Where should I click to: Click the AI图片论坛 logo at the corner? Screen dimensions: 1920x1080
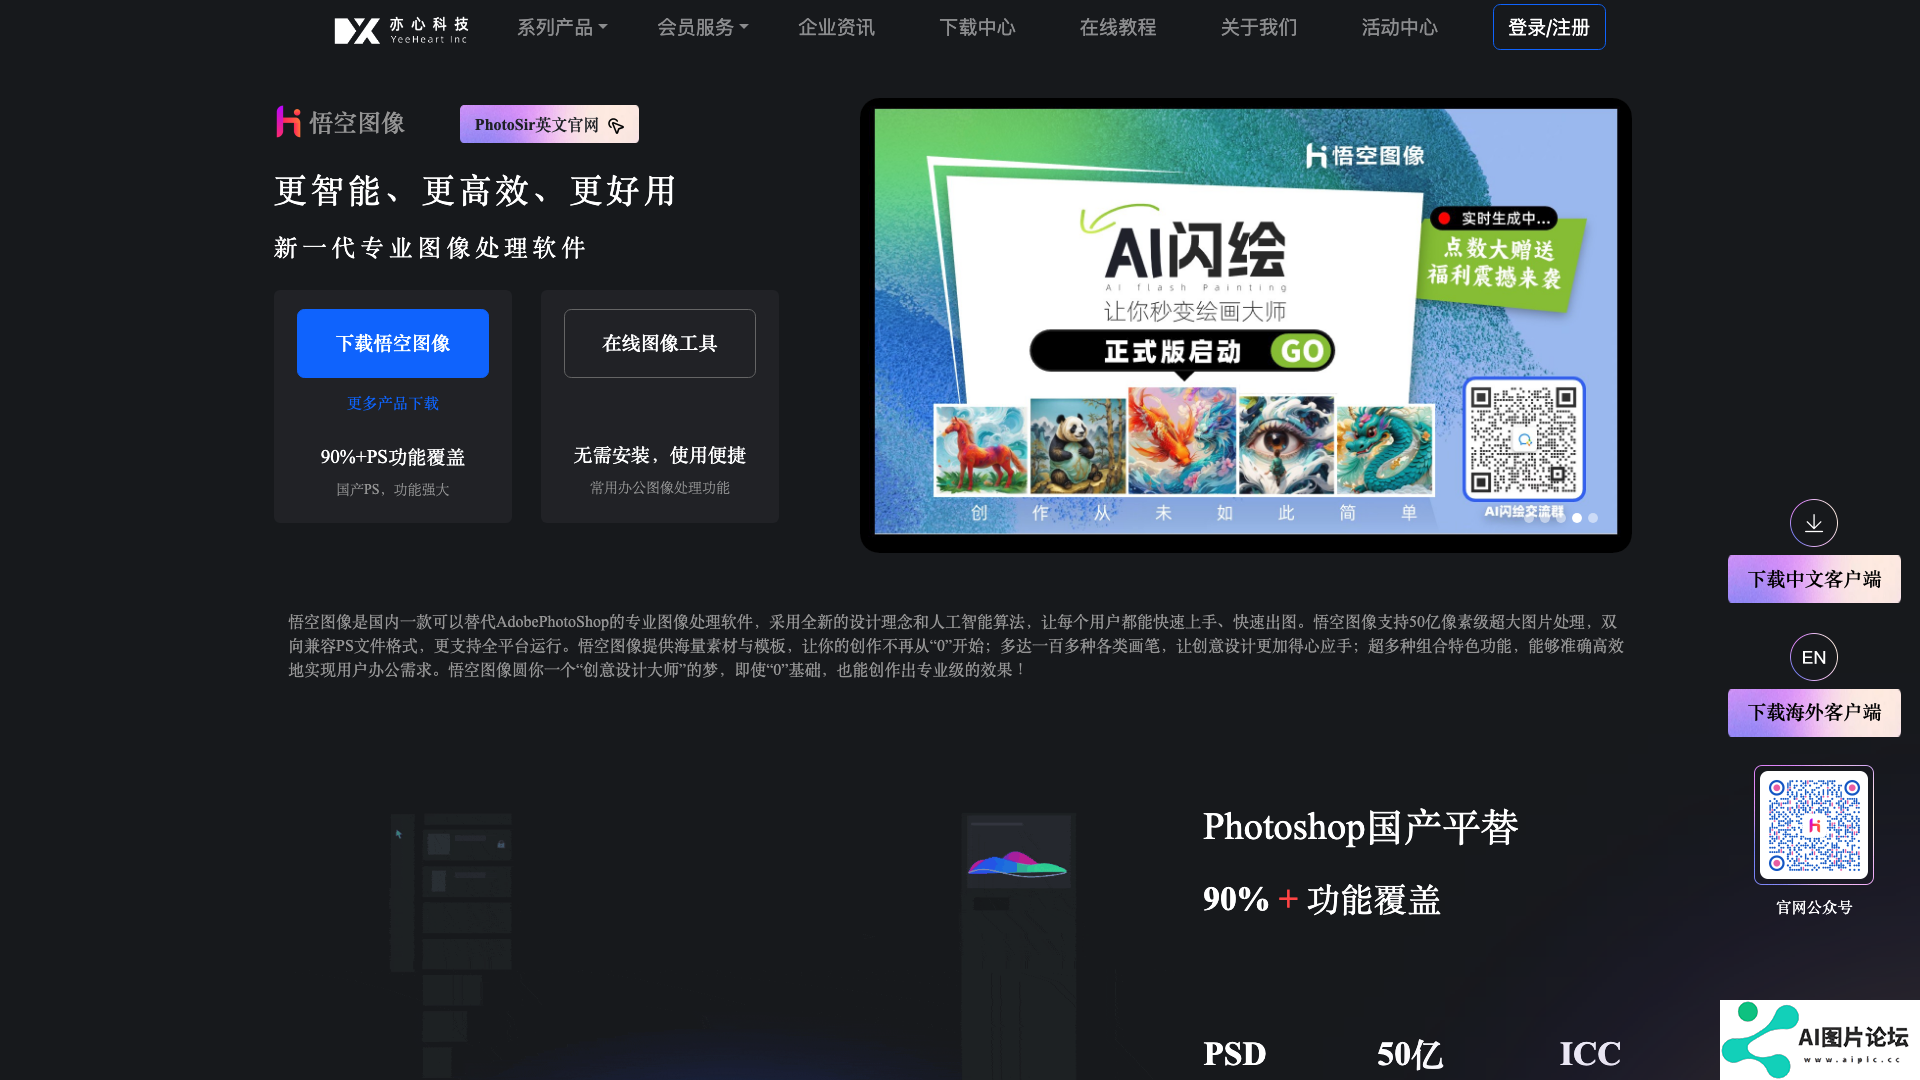click(x=1820, y=1040)
